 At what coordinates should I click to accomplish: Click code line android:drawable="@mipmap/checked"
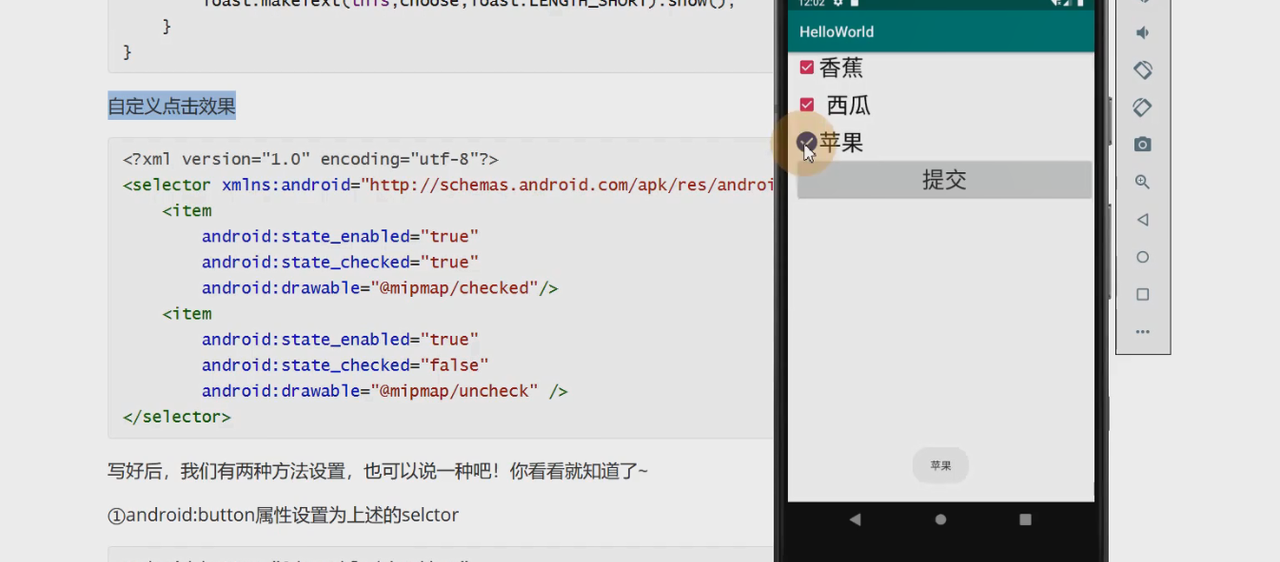(x=379, y=288)
